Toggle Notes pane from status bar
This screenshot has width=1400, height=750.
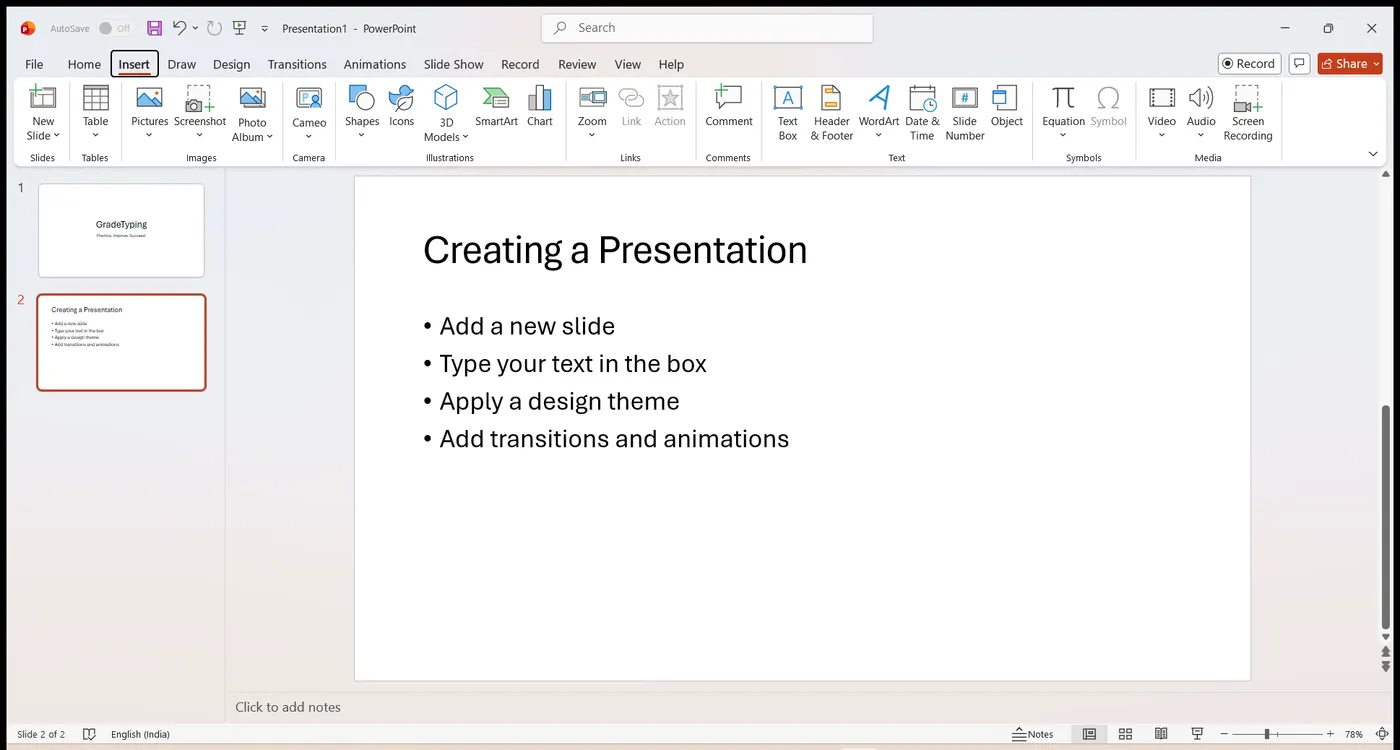tap(1033, 734)
